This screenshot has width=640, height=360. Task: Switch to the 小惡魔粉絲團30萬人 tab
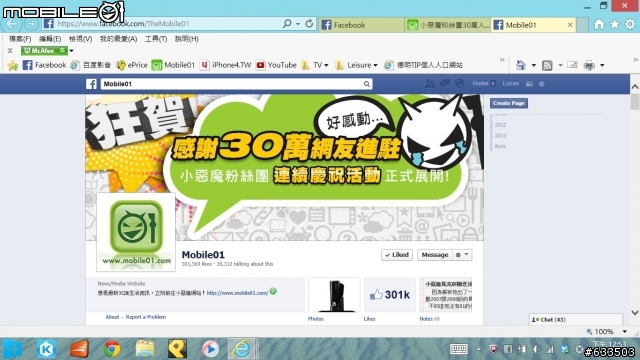[448, 25]
